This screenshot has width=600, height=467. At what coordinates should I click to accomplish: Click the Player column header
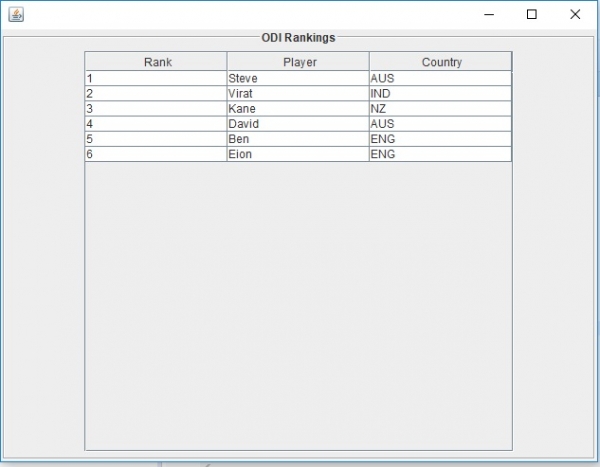point(298,62)
